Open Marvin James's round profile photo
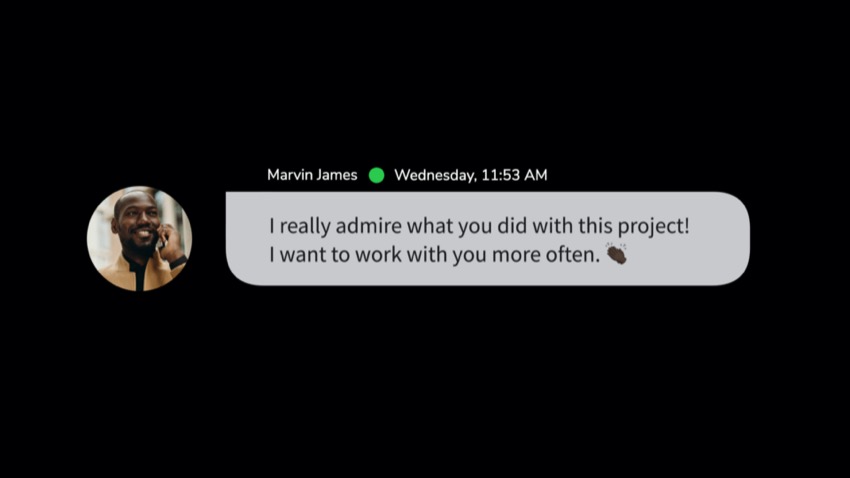This screenshot has width=850, height=478. tap(139, 238)
